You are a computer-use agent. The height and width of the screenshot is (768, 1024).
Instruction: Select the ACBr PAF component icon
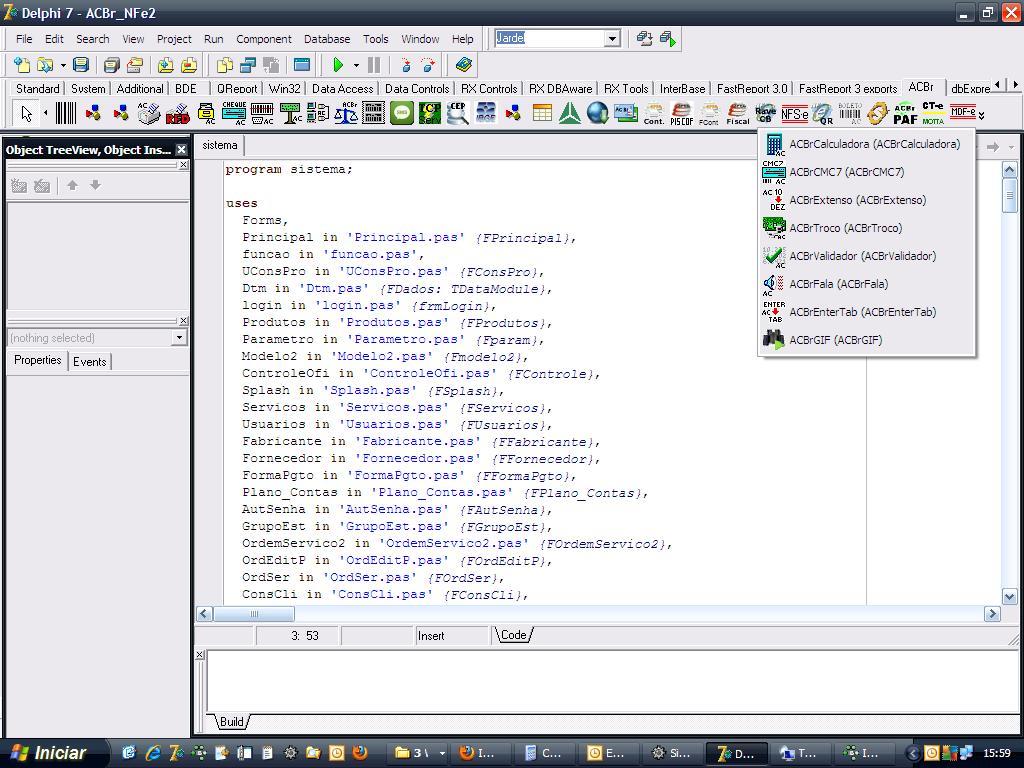(x=905, y=114)
